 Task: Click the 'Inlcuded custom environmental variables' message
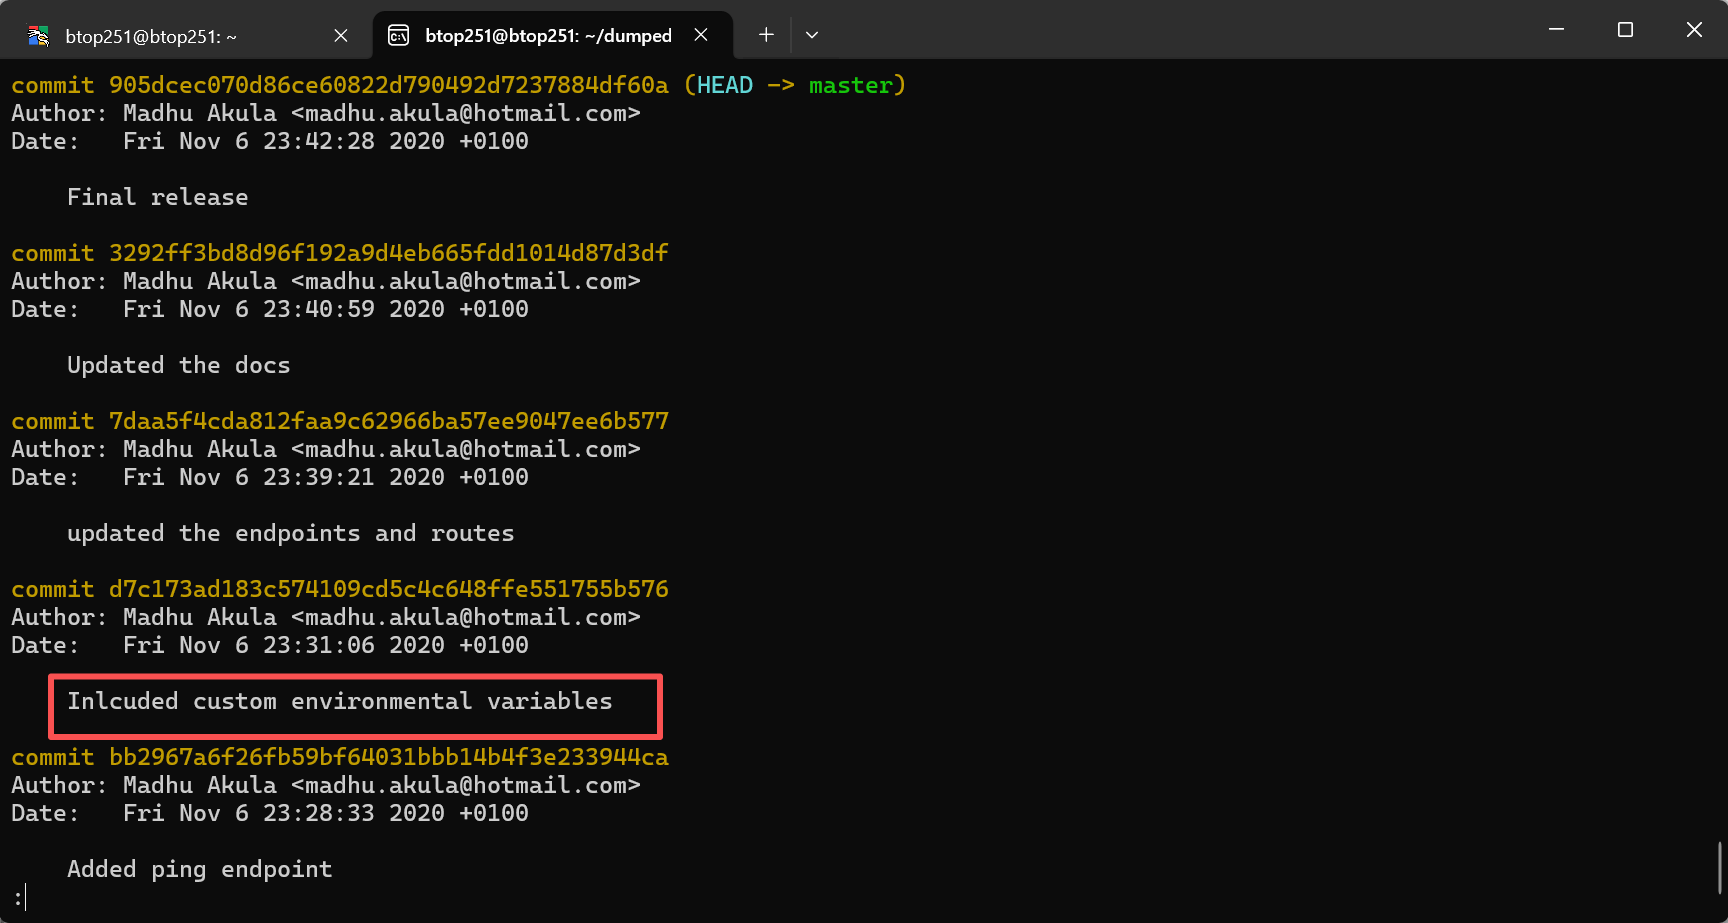340,701
